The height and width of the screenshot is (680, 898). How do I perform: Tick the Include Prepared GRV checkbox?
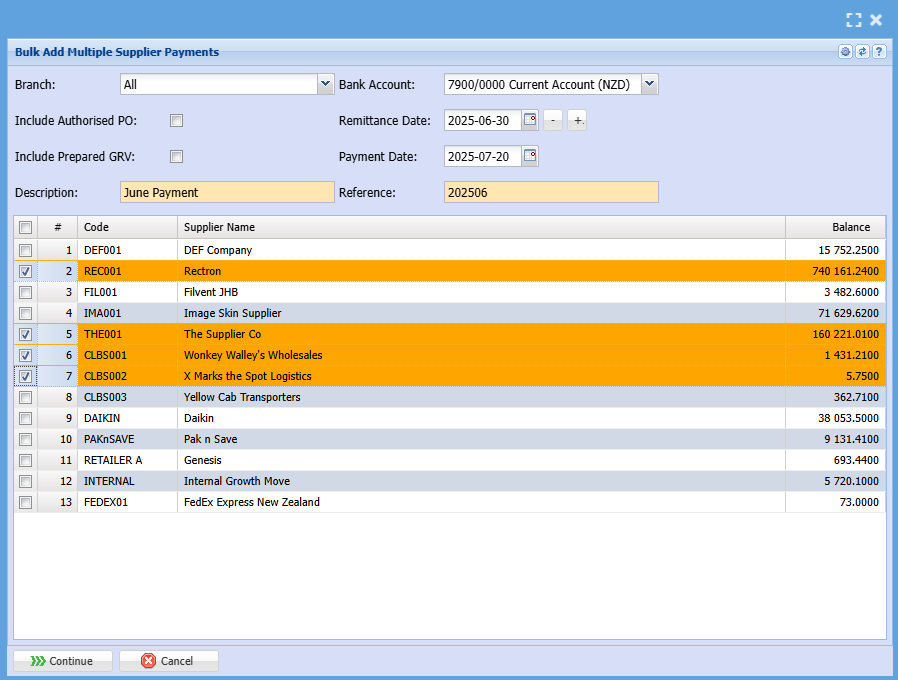176,156
